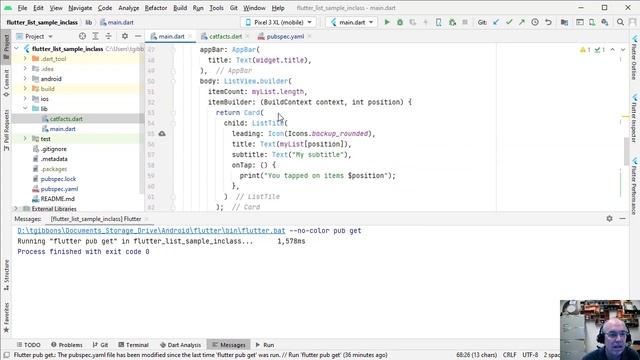Toggle the Favorites tool window side tab
This screenshot has height=360, width=640.
click(6, 318)
